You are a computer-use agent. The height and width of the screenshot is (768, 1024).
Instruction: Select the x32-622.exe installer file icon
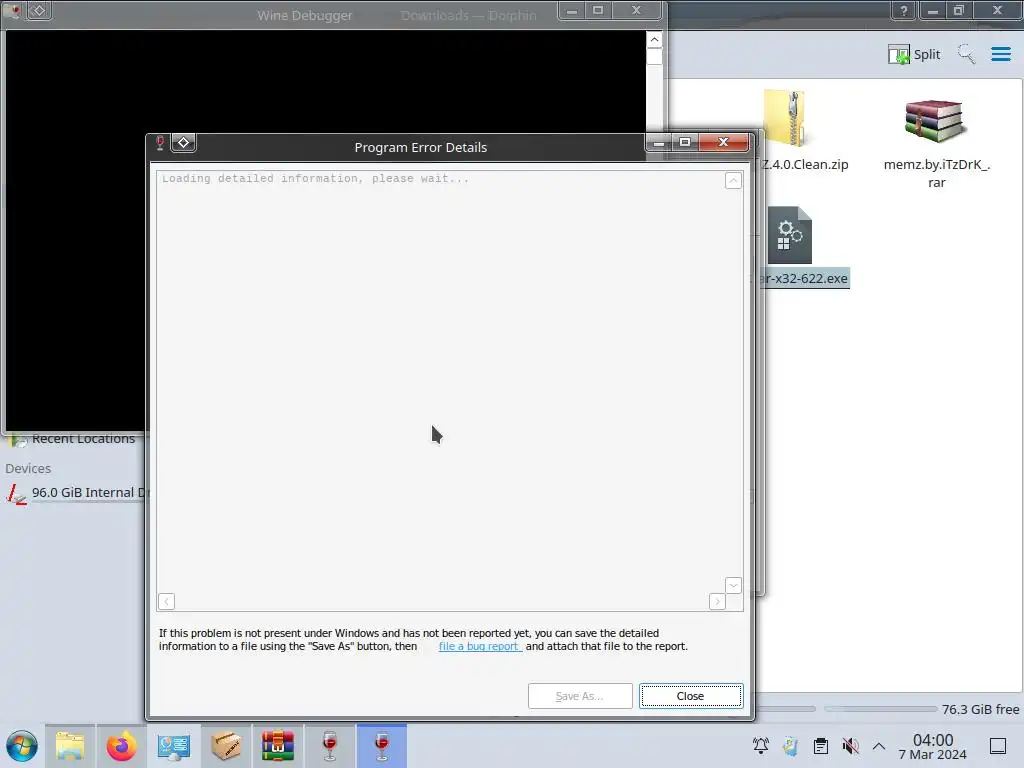point(790,235)
